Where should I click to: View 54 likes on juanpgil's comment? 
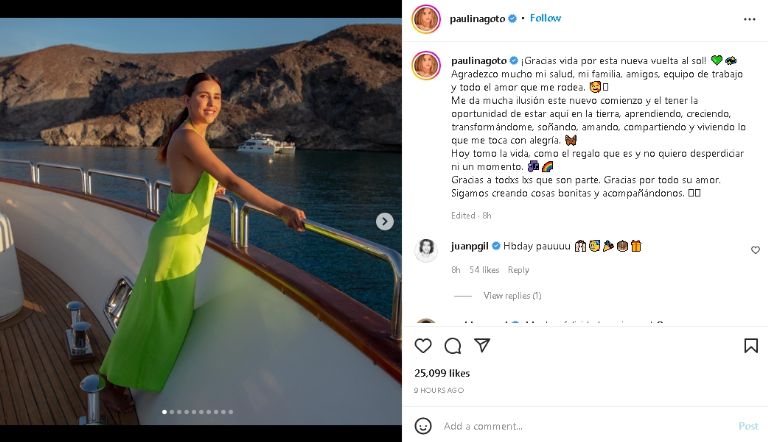pos(484,270)
